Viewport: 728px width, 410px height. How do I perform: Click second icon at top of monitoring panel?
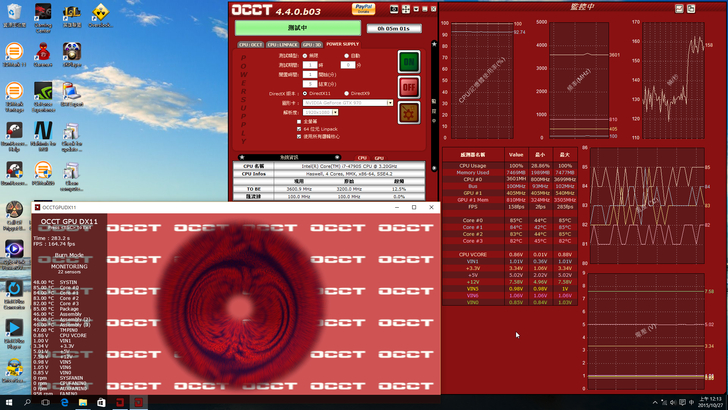tap(691, 8)
